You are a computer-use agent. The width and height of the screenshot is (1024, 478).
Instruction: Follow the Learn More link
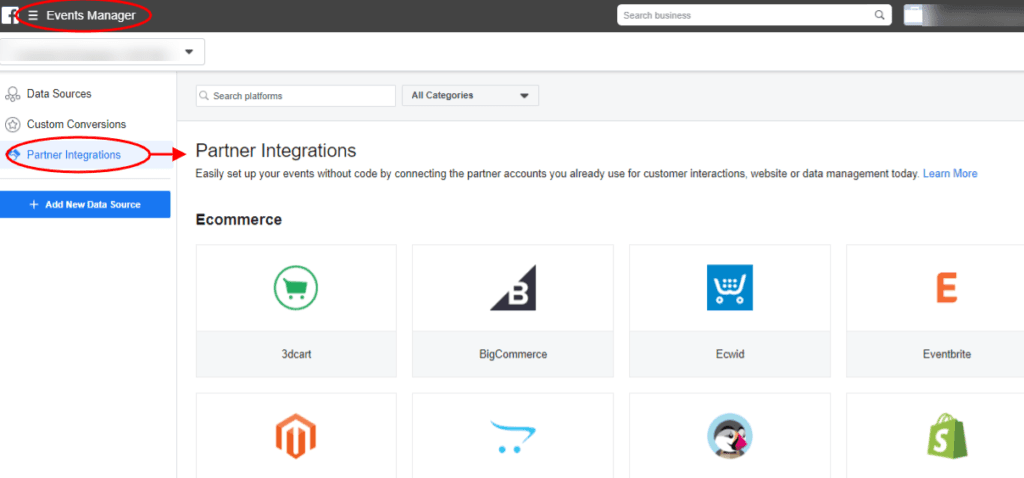(950, 174)
